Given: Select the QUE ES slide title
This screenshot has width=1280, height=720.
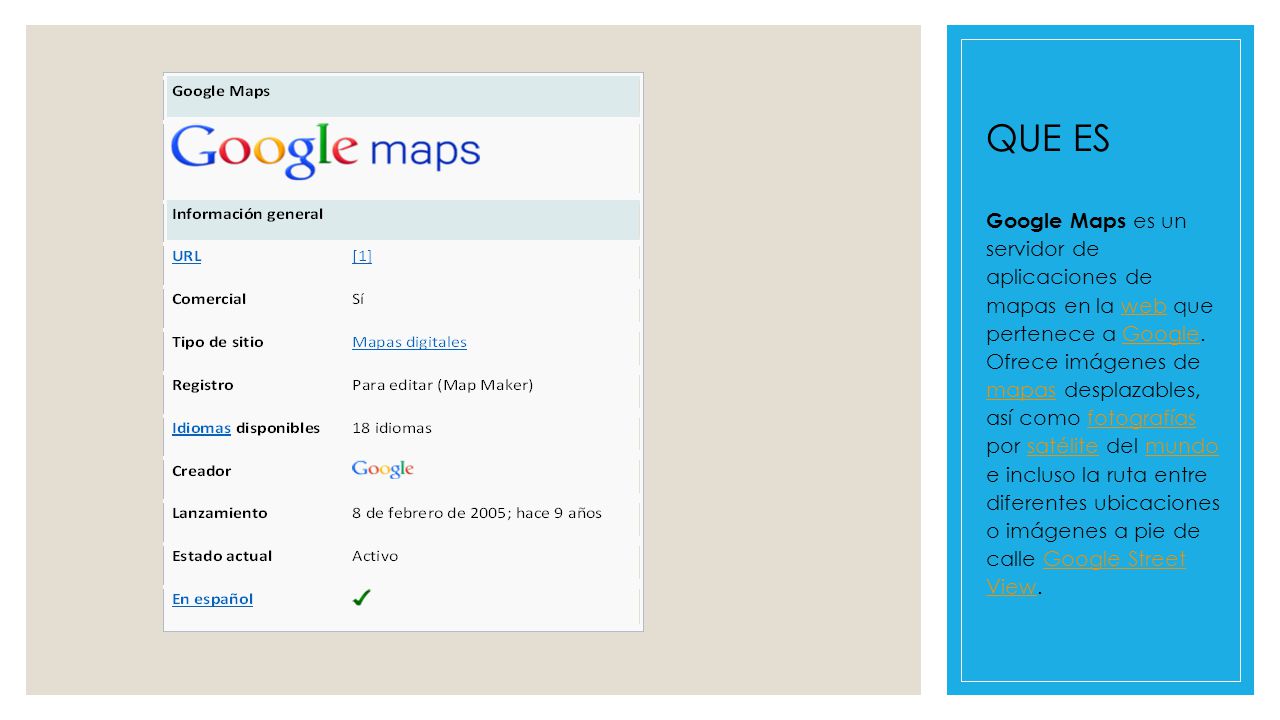Looking at the screenshot, I should point(1048,139).
